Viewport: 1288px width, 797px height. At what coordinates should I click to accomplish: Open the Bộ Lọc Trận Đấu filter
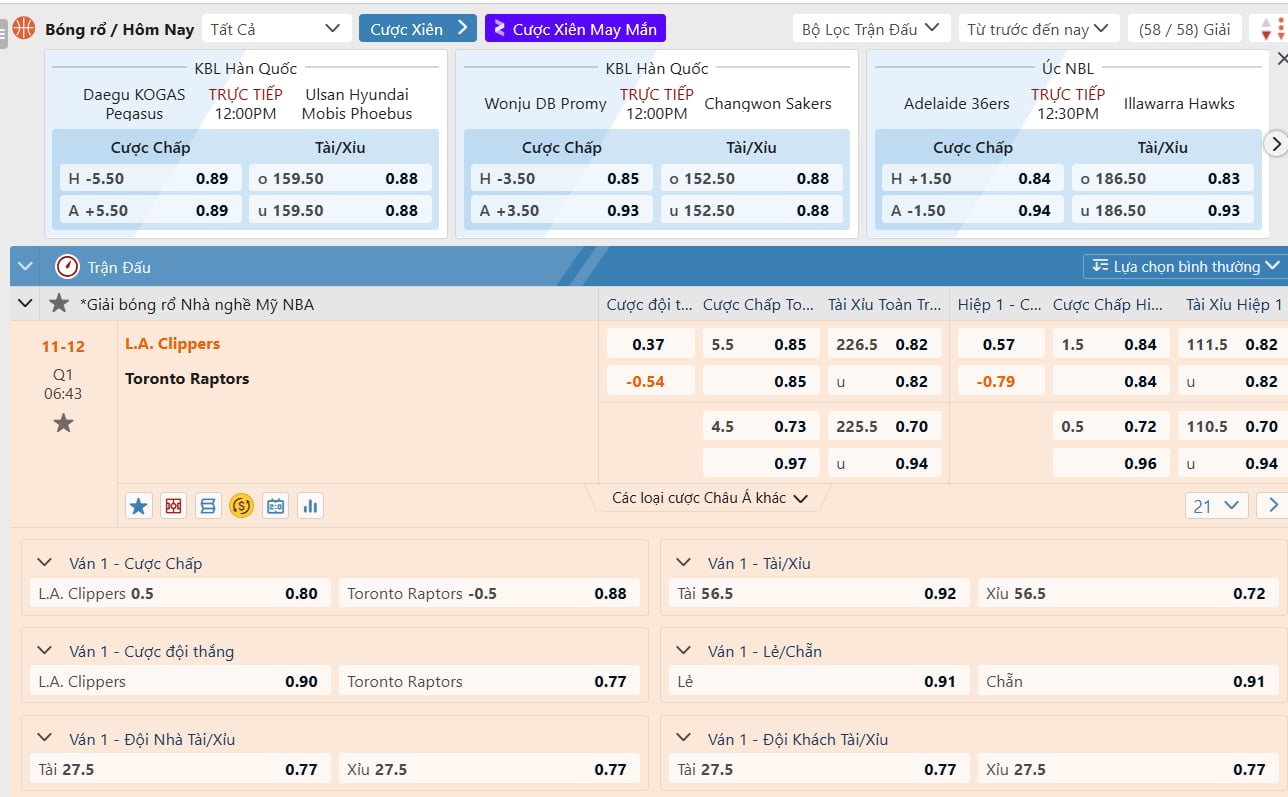872,29
